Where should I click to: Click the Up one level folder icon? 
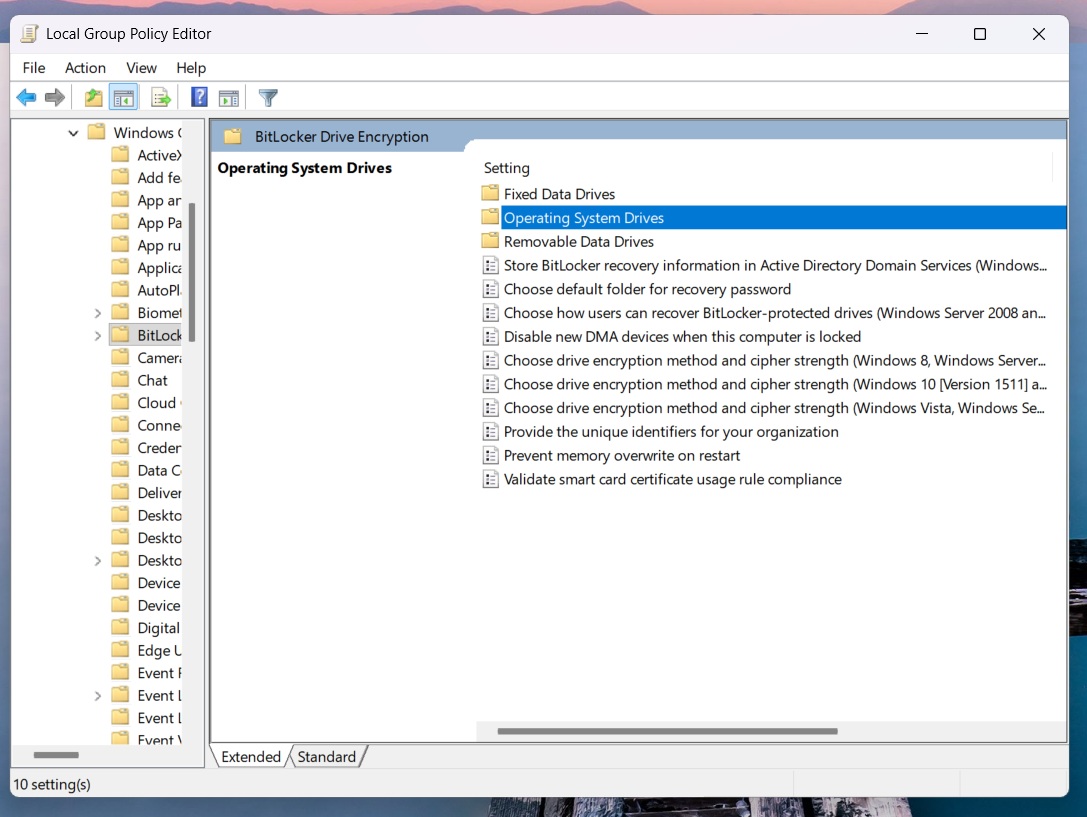(92, 97)
